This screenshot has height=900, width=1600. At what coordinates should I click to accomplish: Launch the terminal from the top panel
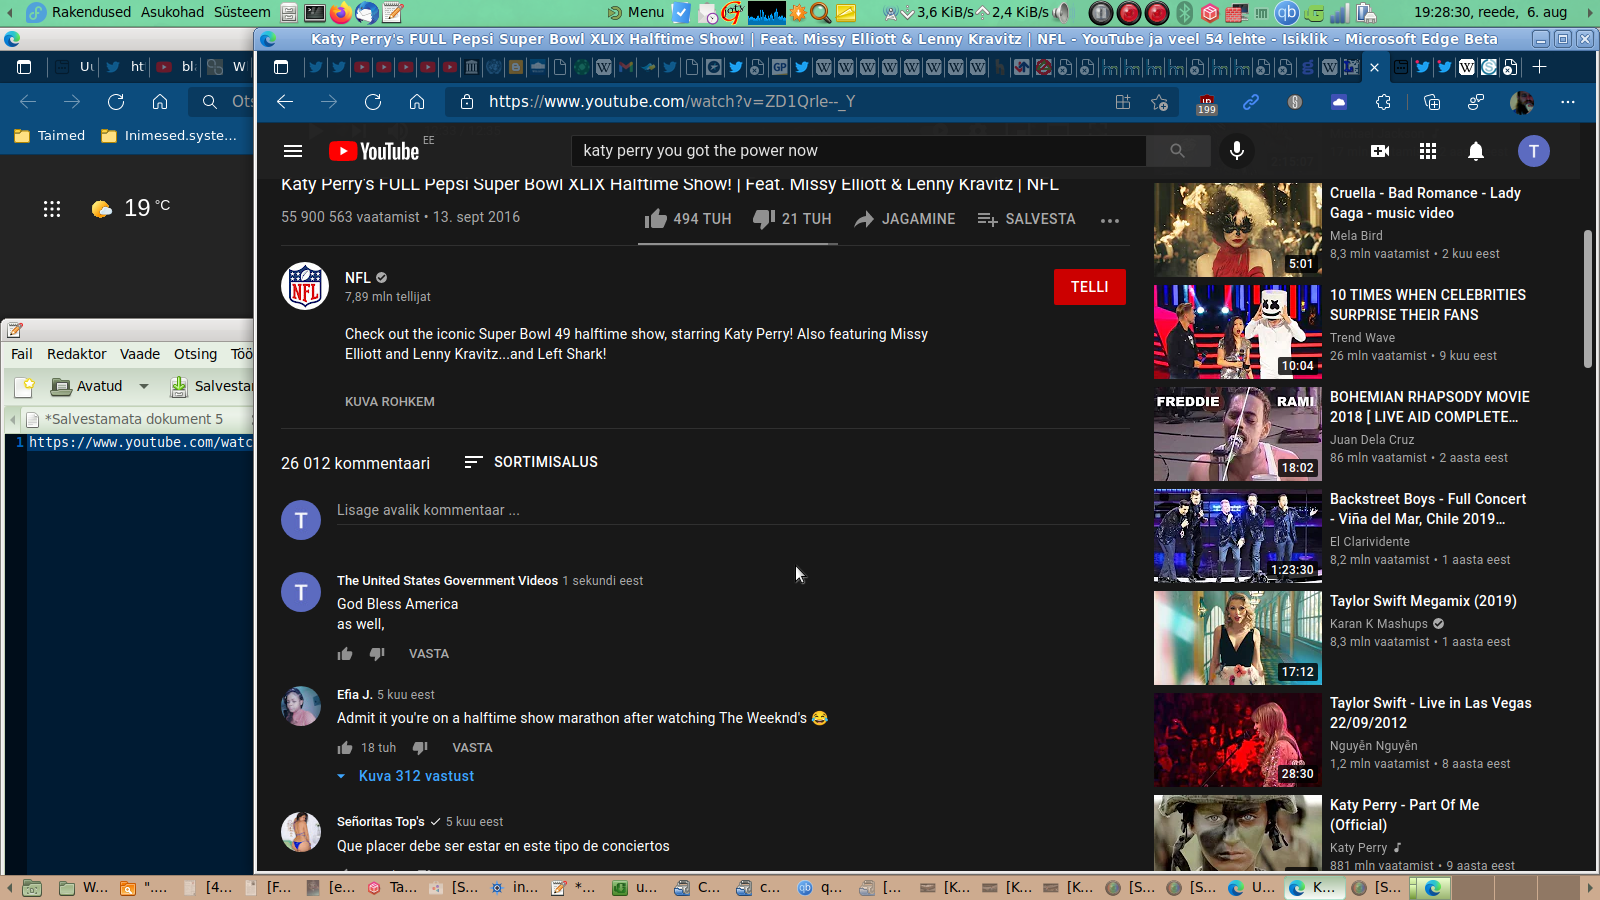(x=315, y=13)
